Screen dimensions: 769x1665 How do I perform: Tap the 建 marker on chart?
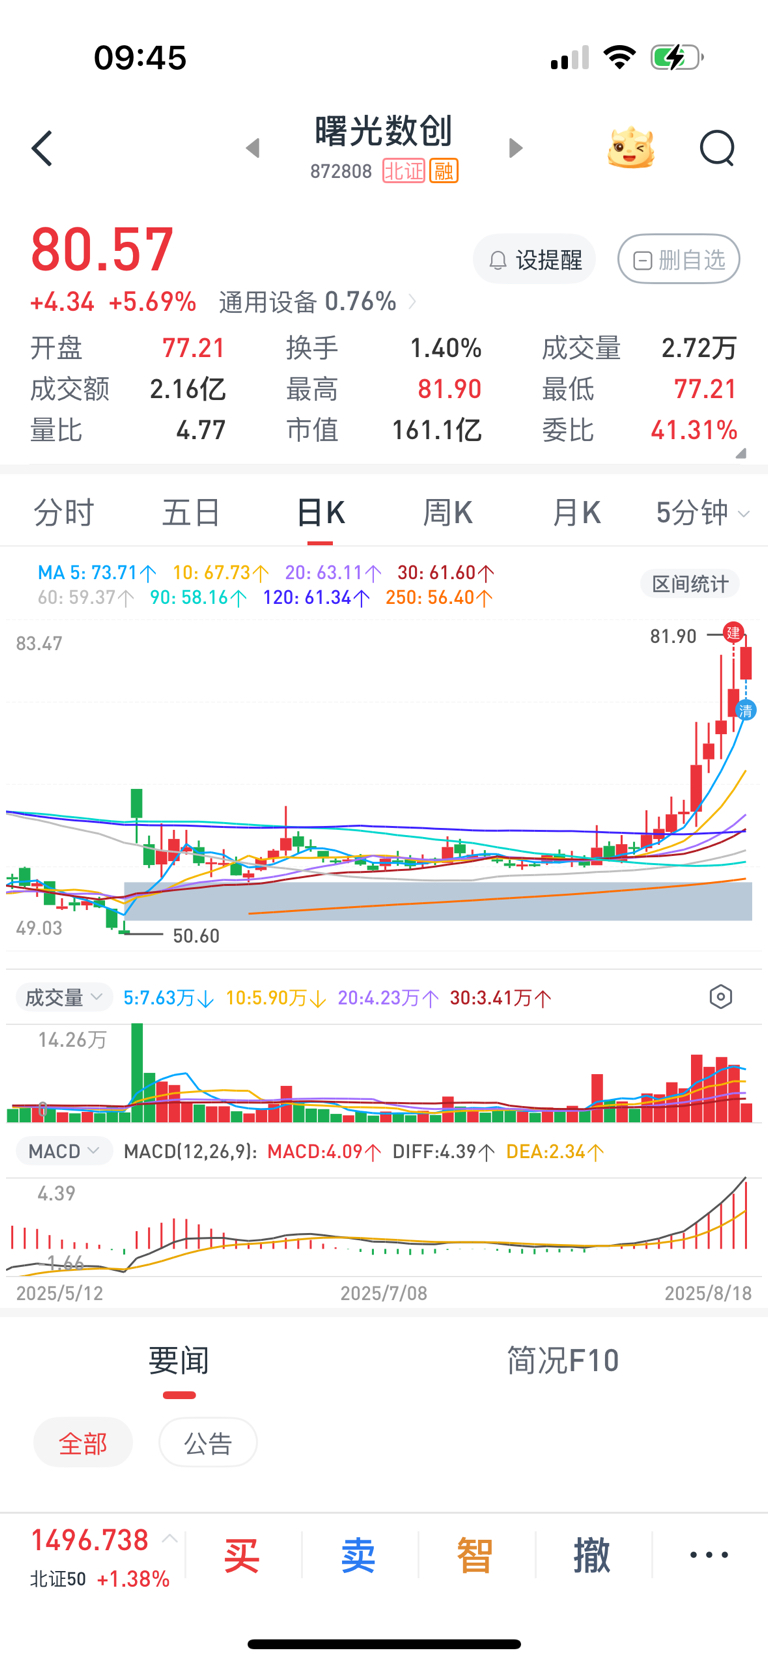tap(733, 632)
